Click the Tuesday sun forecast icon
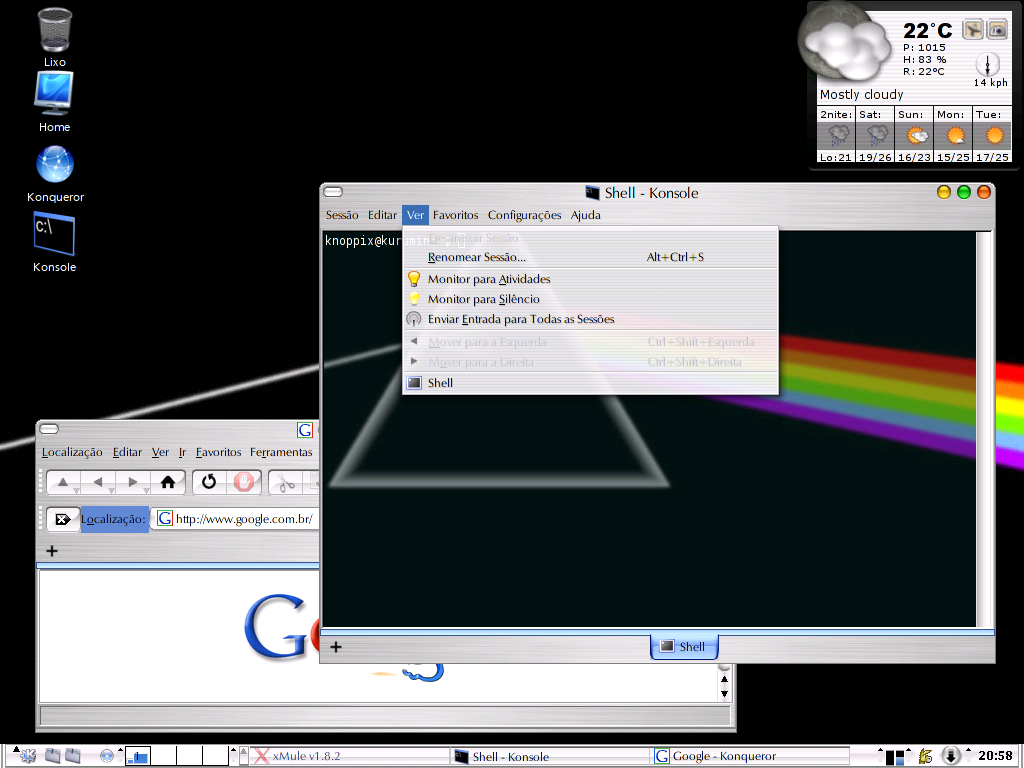This screenshot has height=768, width=1024. [994, 136]
